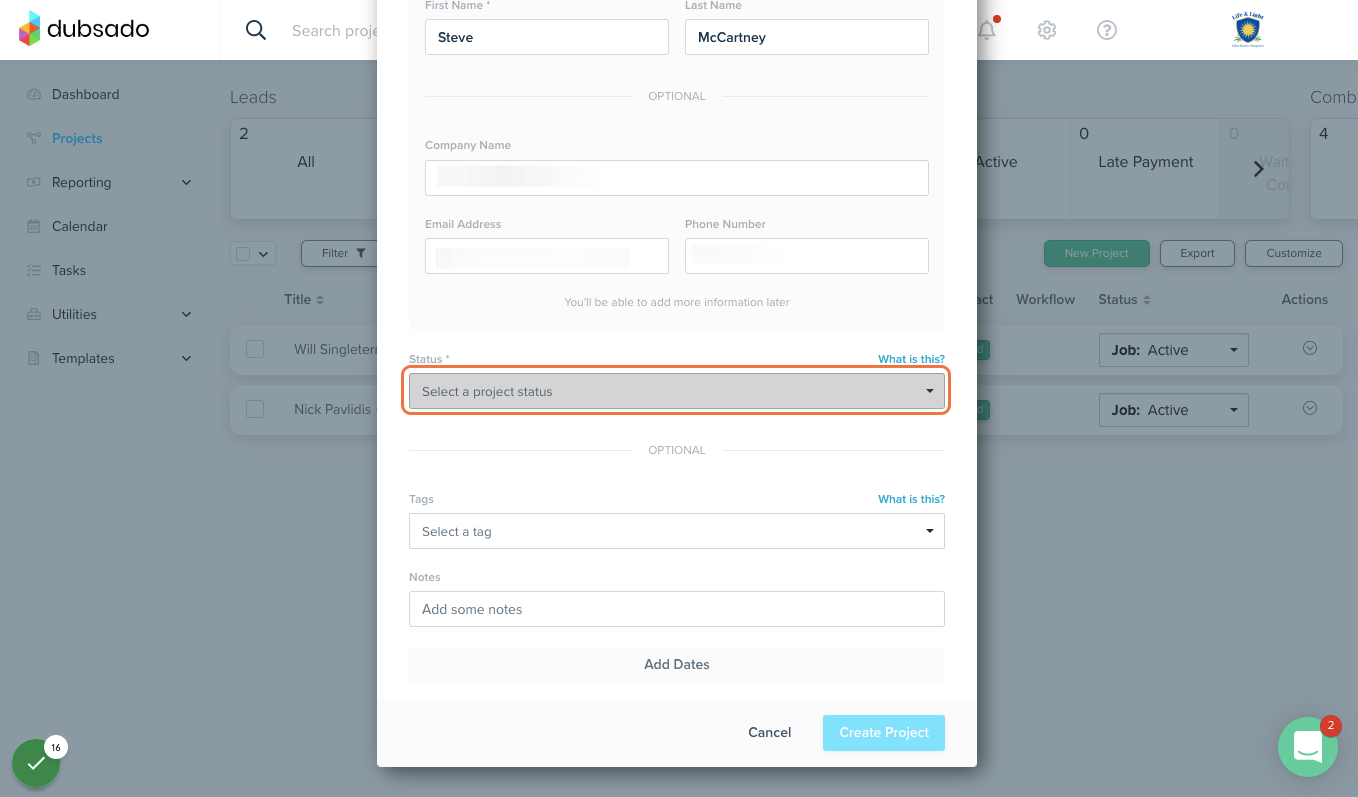The width and height of the screenshot is (1358, 797).
Task: Focus the Last Name field
Action: click(807, 37)
